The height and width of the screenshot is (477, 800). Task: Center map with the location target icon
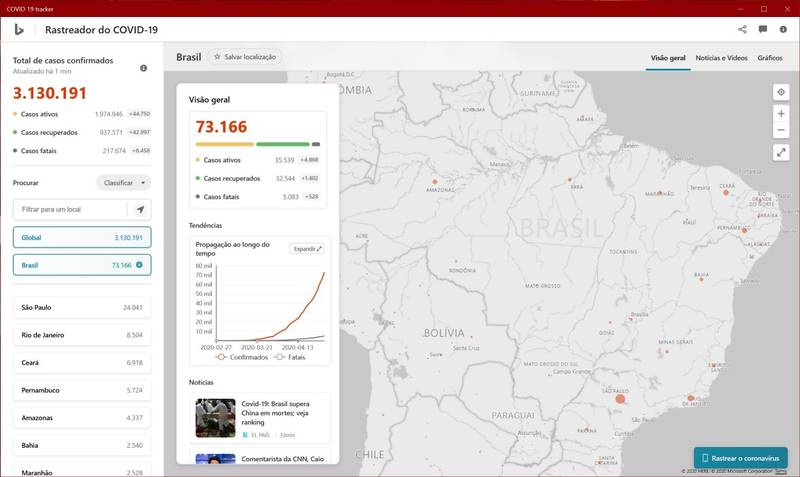pos(781,92)
